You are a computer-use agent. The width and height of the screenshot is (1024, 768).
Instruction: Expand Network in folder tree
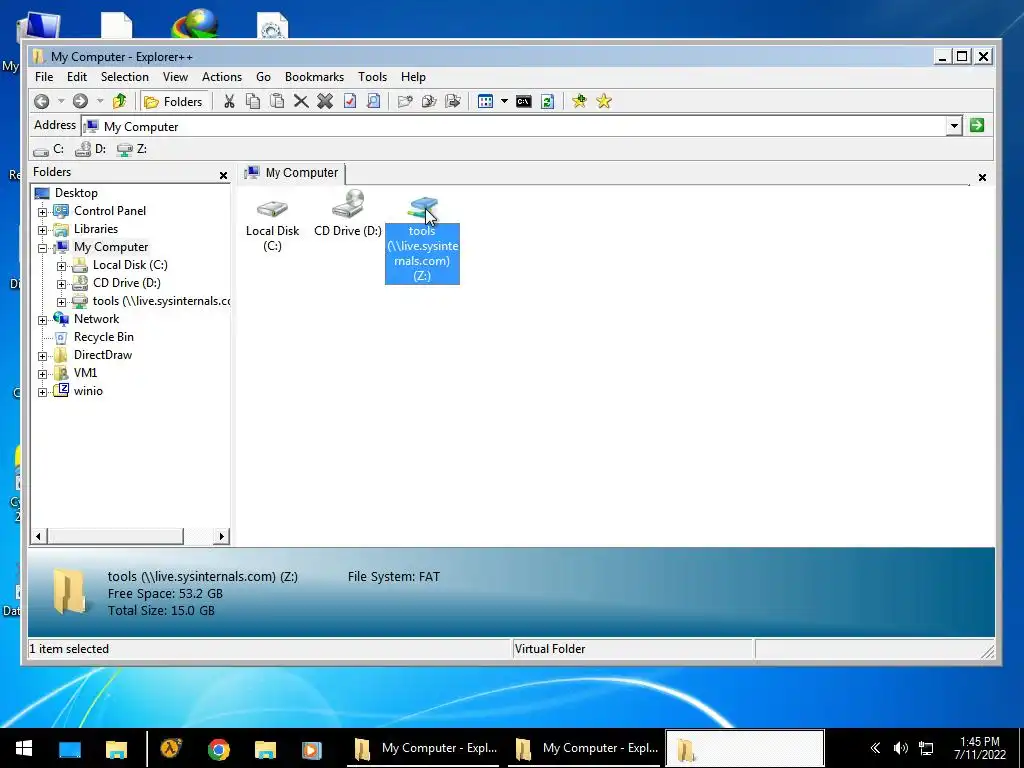coord(42,320)
